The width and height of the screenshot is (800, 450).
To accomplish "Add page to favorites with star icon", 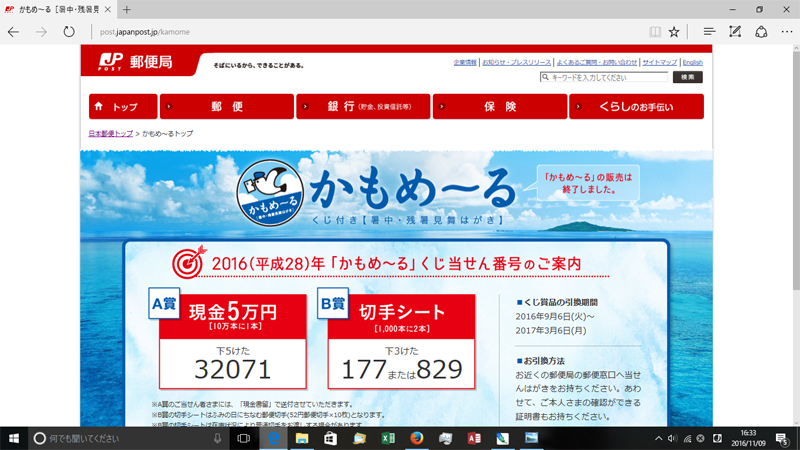I will click(x=674, y=32).
